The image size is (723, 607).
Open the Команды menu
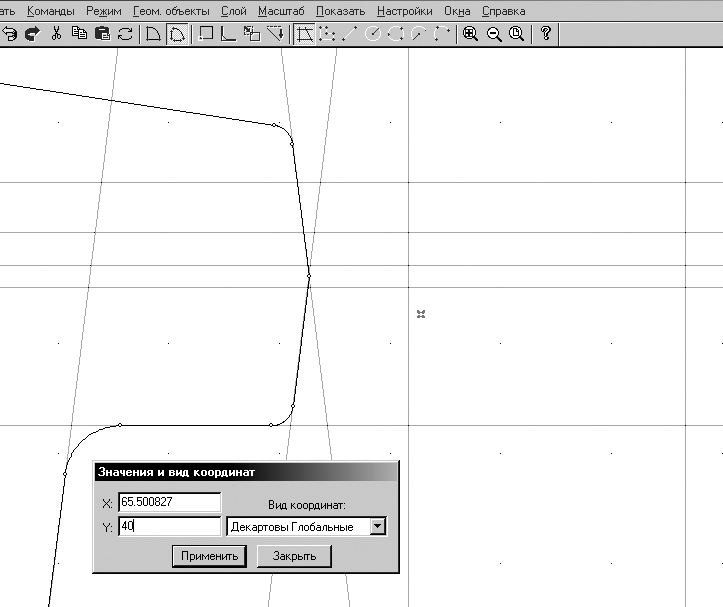(x=51, y=11)
